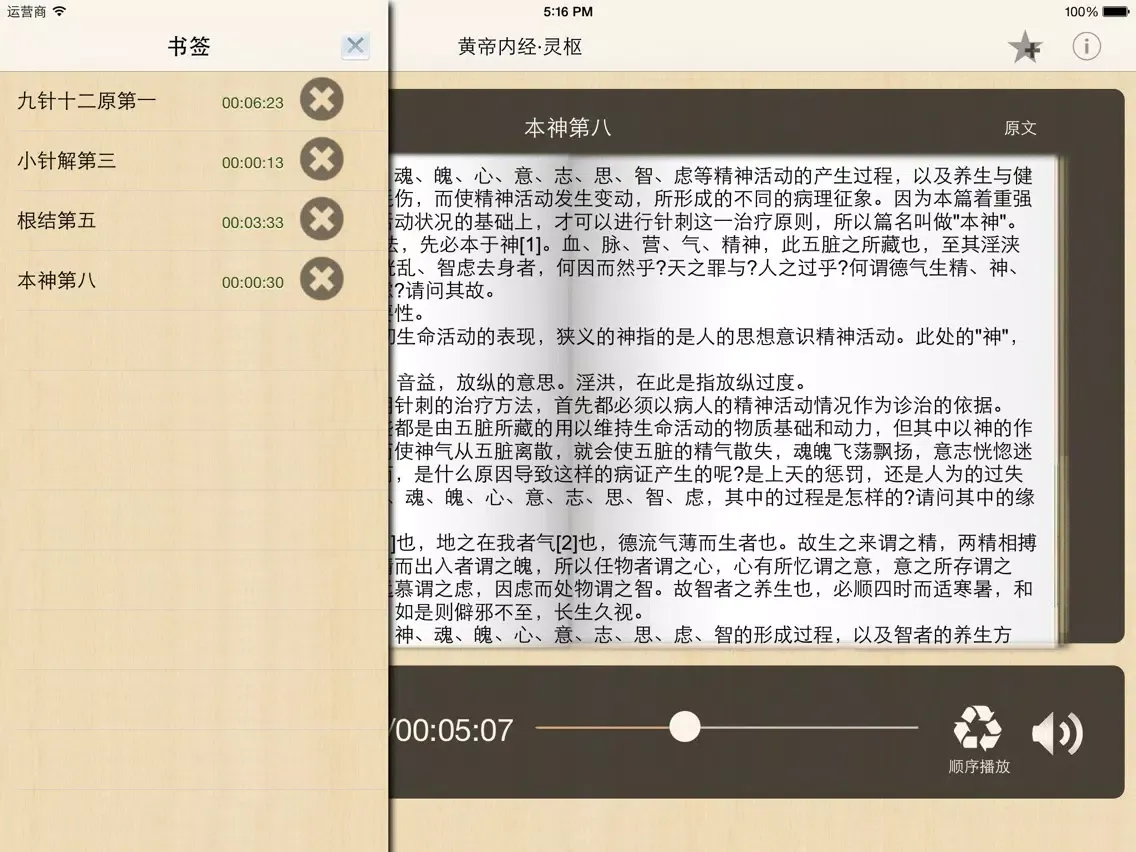This screenshot has height=852, width=1136.
Task: Open the info button
Action: tap(1086, 46)
